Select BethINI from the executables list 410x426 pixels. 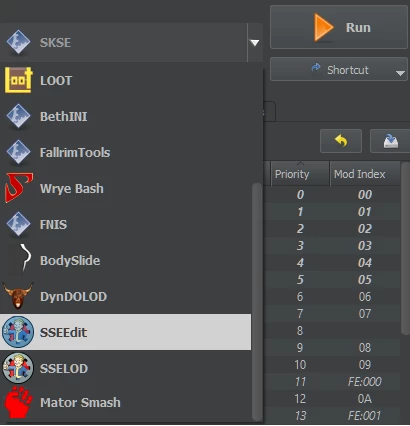point(126,116)
